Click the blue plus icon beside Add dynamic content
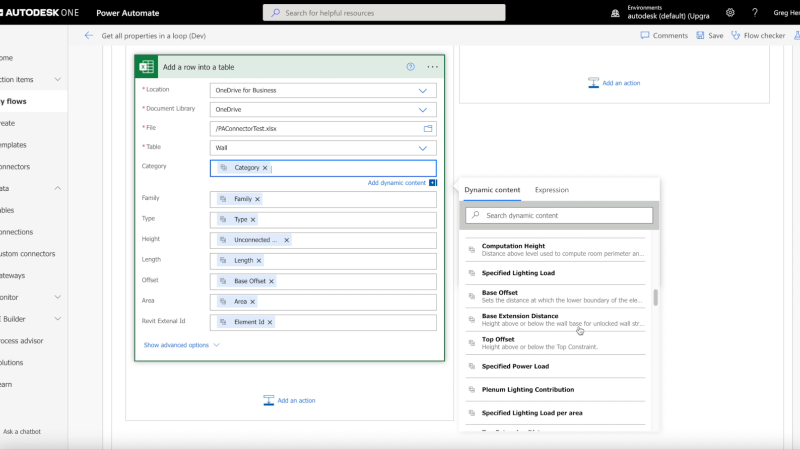800x450 pixels. tap(433, 183)
